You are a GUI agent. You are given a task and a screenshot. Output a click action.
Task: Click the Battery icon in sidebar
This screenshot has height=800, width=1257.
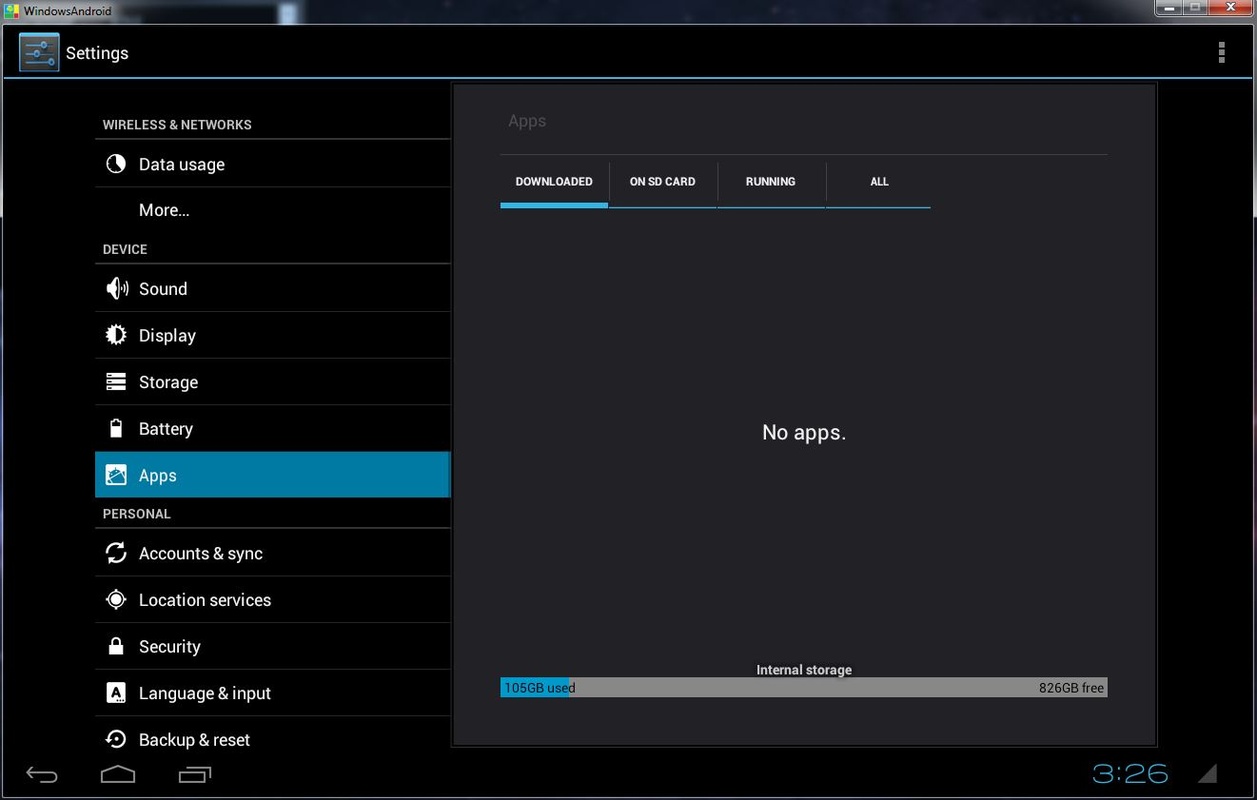point(116,429)
